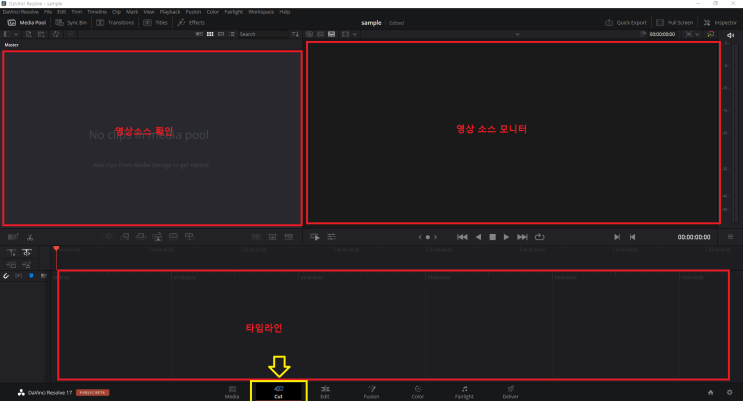This screenshot has width=743, height=401.
Task: Open the viewer safe area dropdown
Action: [x=354, y=34]
